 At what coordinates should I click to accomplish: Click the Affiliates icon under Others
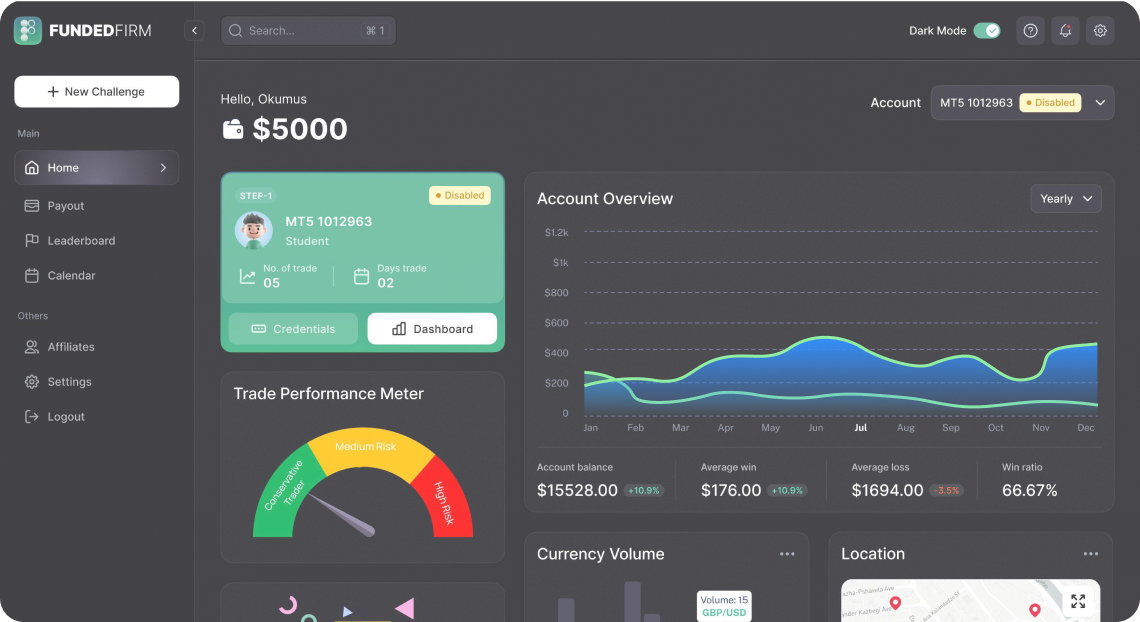point(32,346)
